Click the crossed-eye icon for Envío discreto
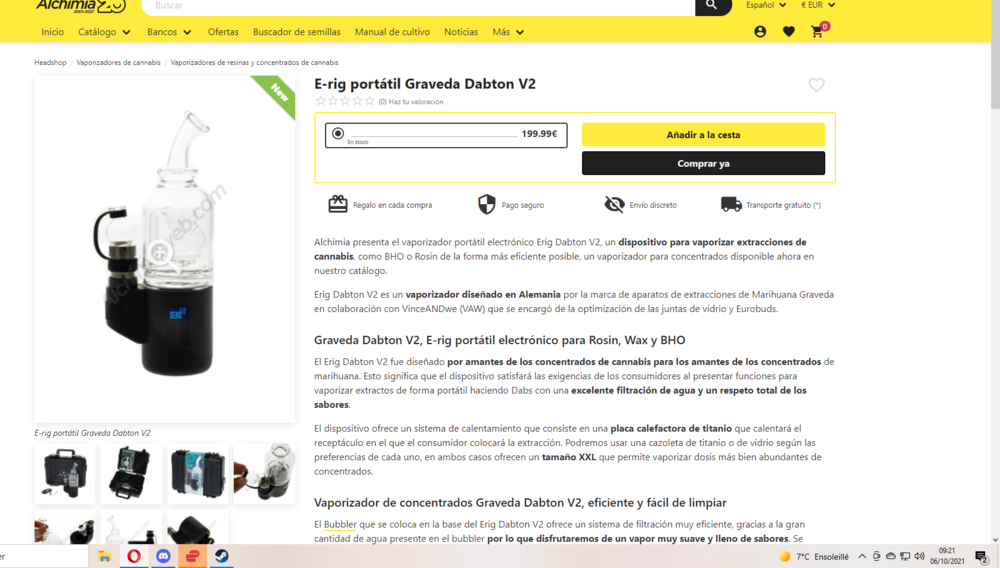This screenshot has height=568, width=1000. point(614,205)
